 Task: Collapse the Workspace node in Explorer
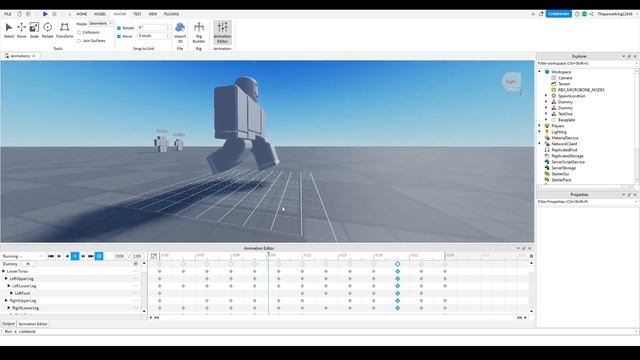pos(540,72)
